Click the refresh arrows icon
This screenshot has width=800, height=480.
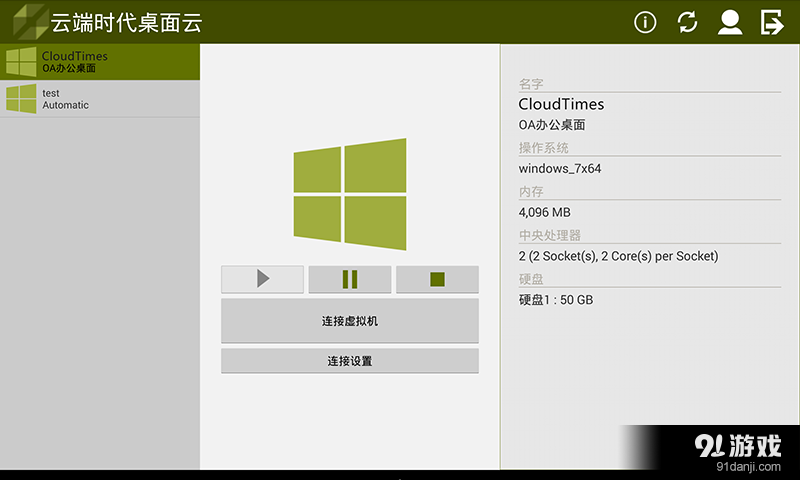[x=687, y=22]
